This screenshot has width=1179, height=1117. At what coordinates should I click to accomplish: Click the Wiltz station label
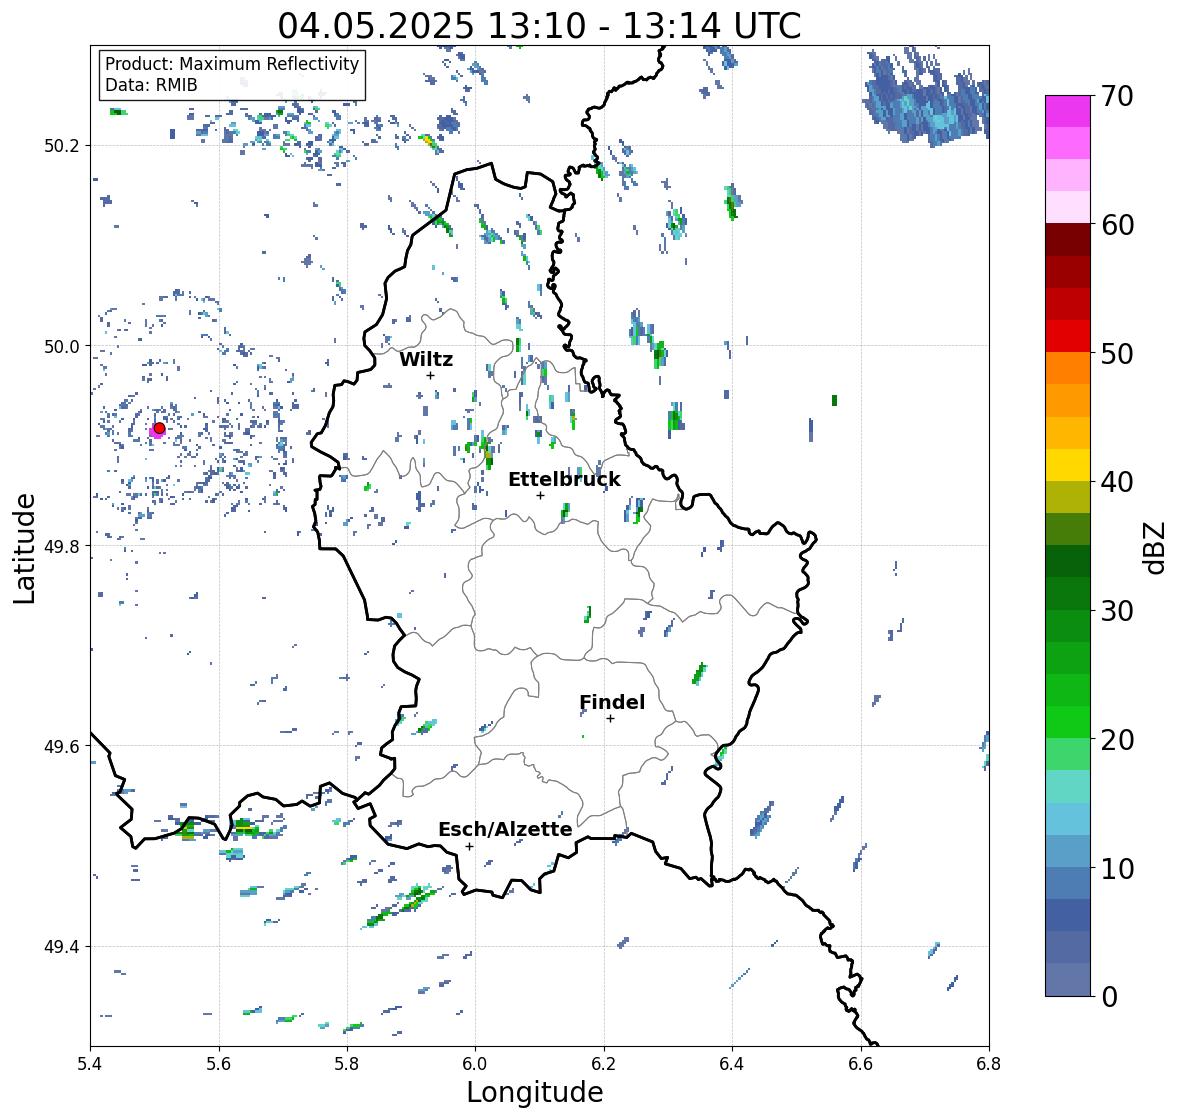point(426,359)
